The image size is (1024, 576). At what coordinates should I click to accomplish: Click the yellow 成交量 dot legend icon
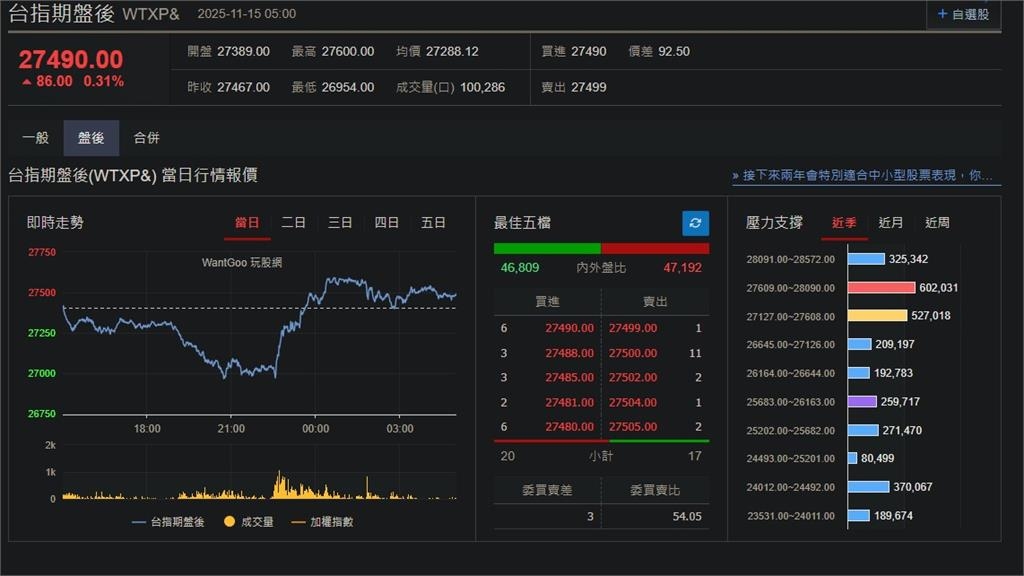(227, 520)
